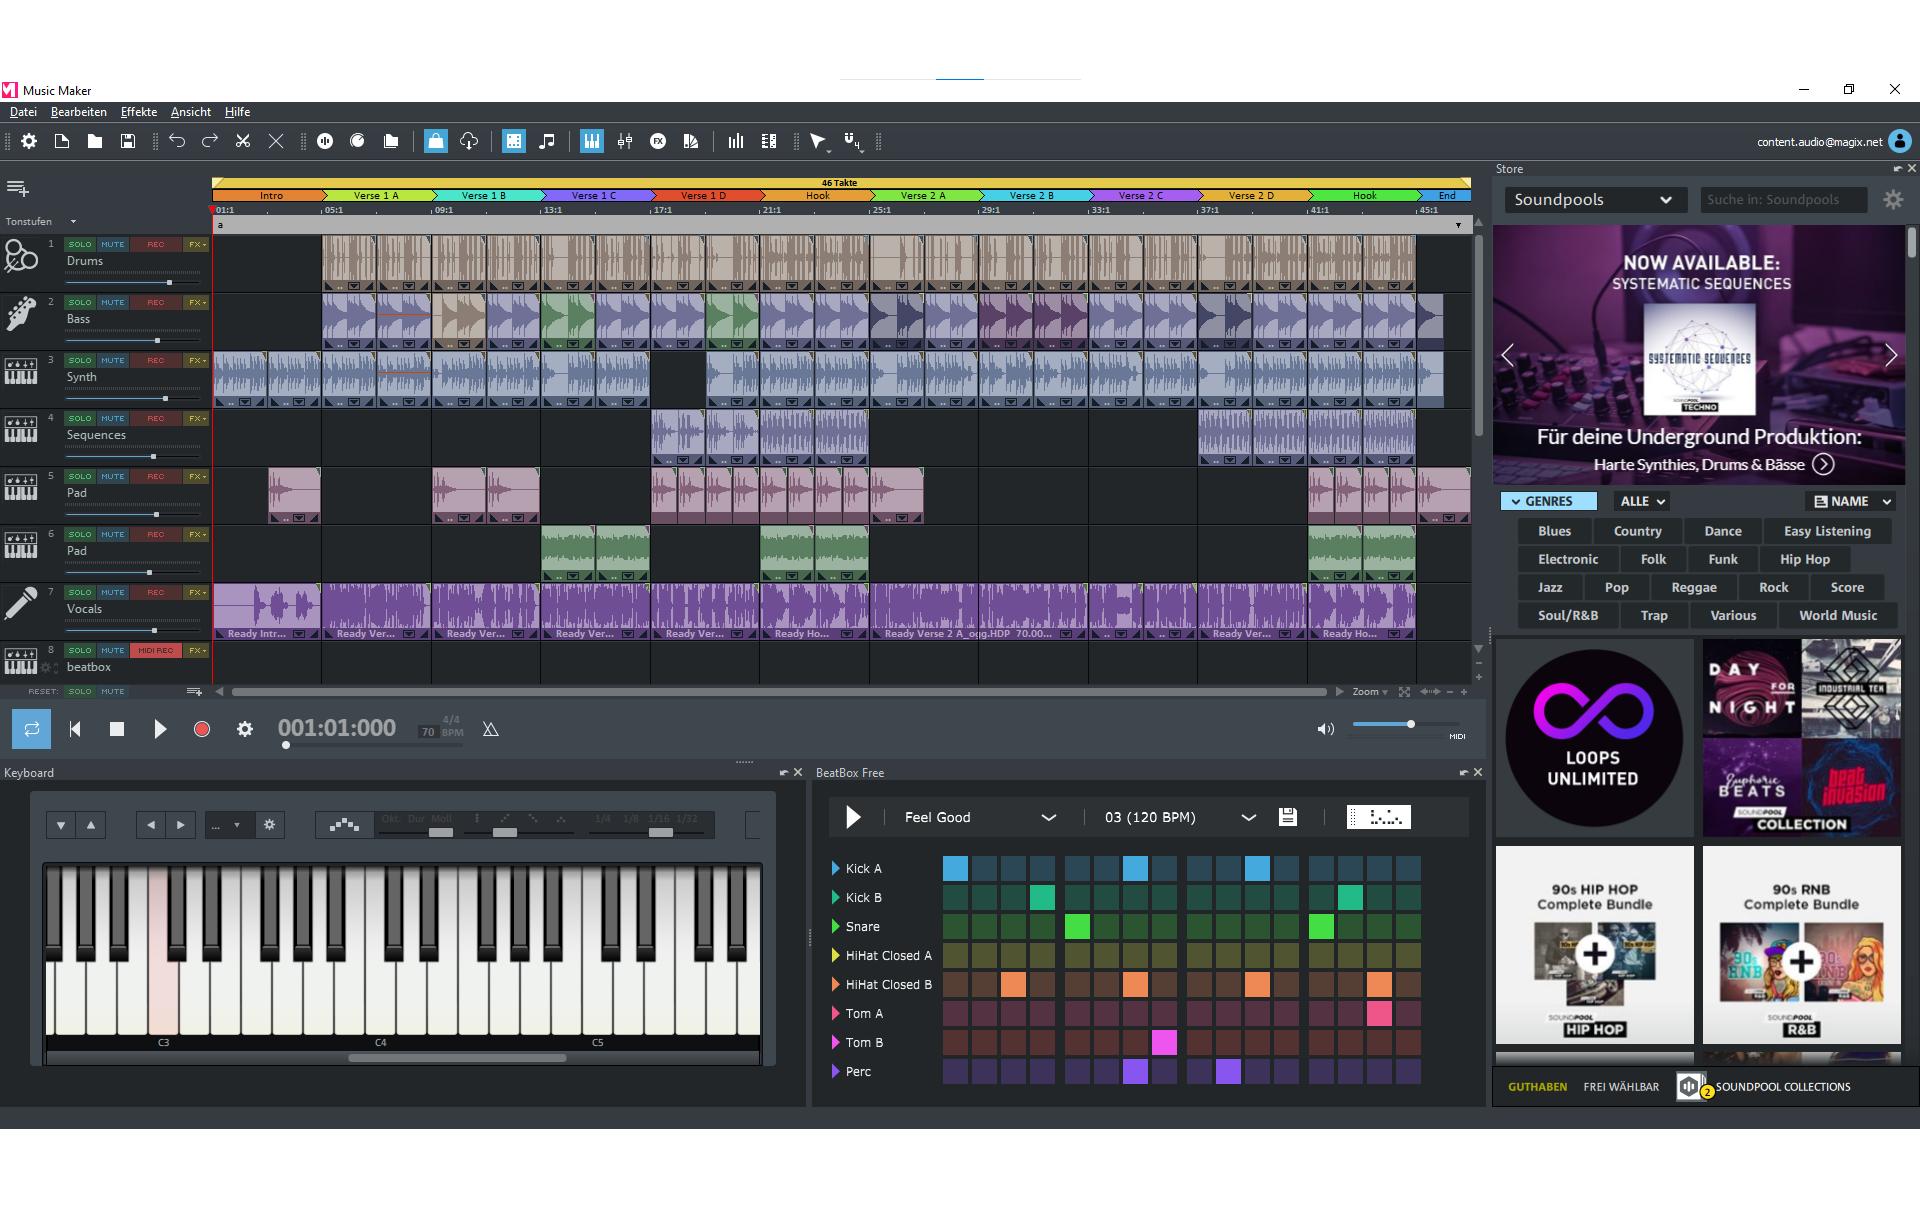Undo the last action
Viewport: 1920px width, 1208px height.
[177, 142]
